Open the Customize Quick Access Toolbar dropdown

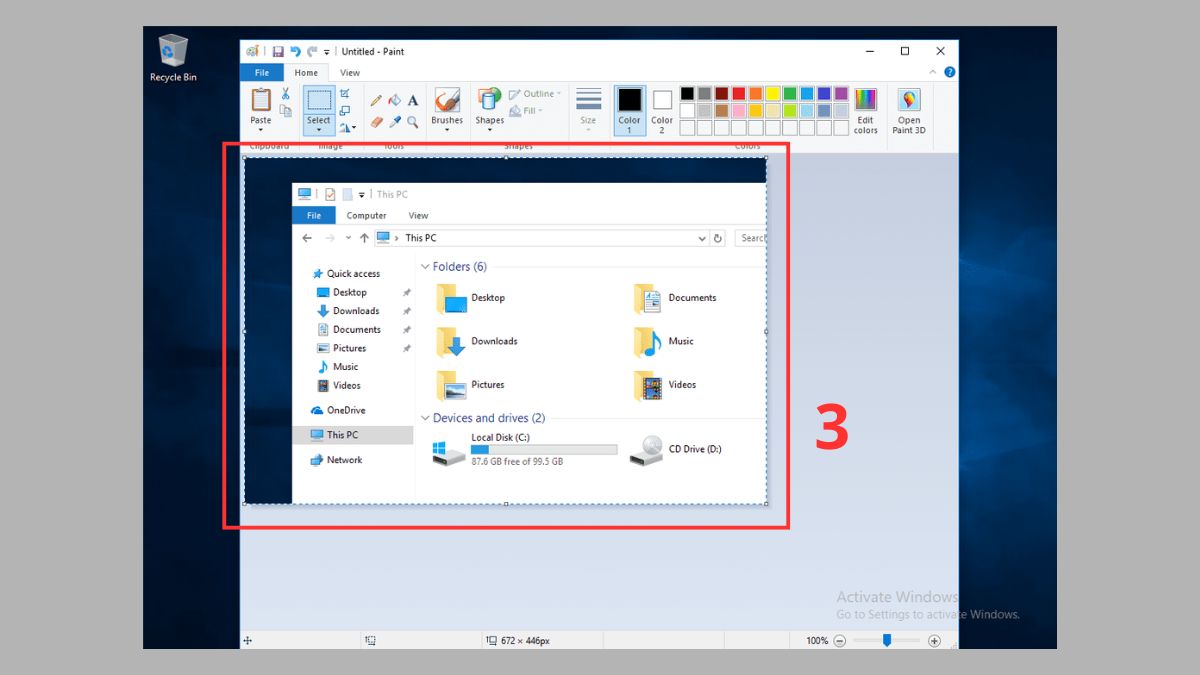coord(327,52)
